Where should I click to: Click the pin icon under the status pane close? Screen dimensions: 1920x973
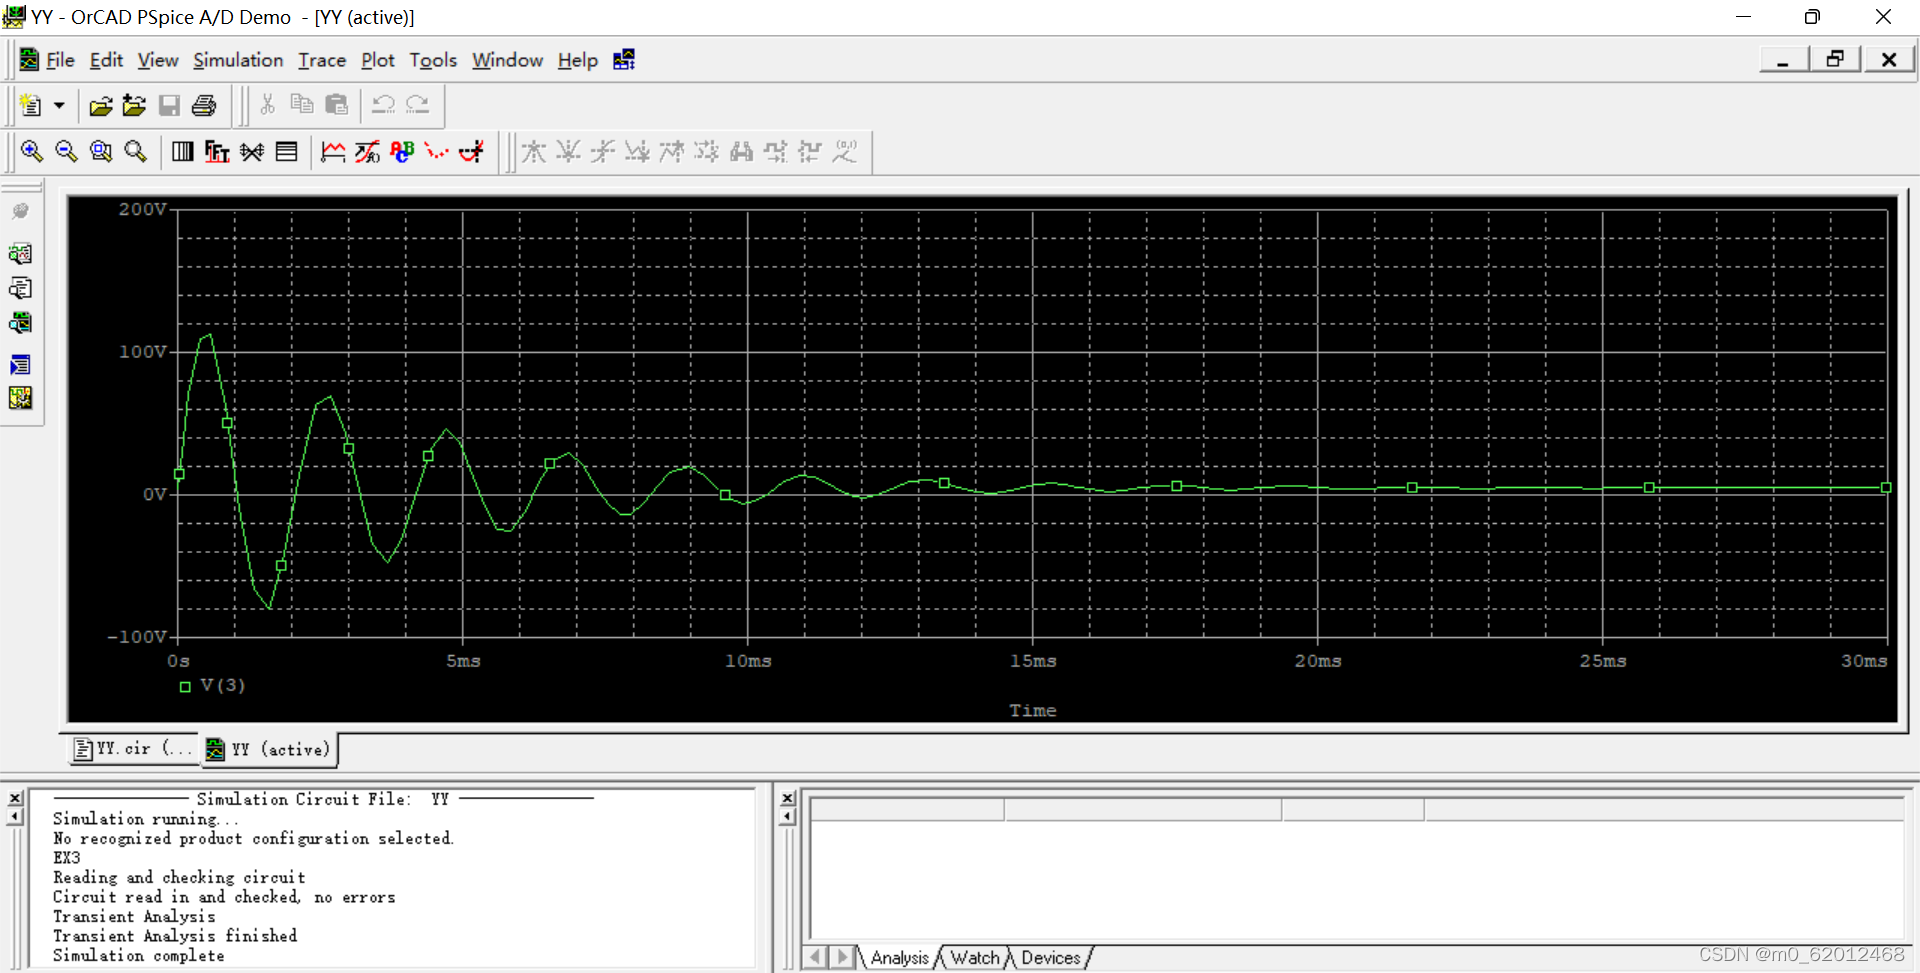coord(788,817)
